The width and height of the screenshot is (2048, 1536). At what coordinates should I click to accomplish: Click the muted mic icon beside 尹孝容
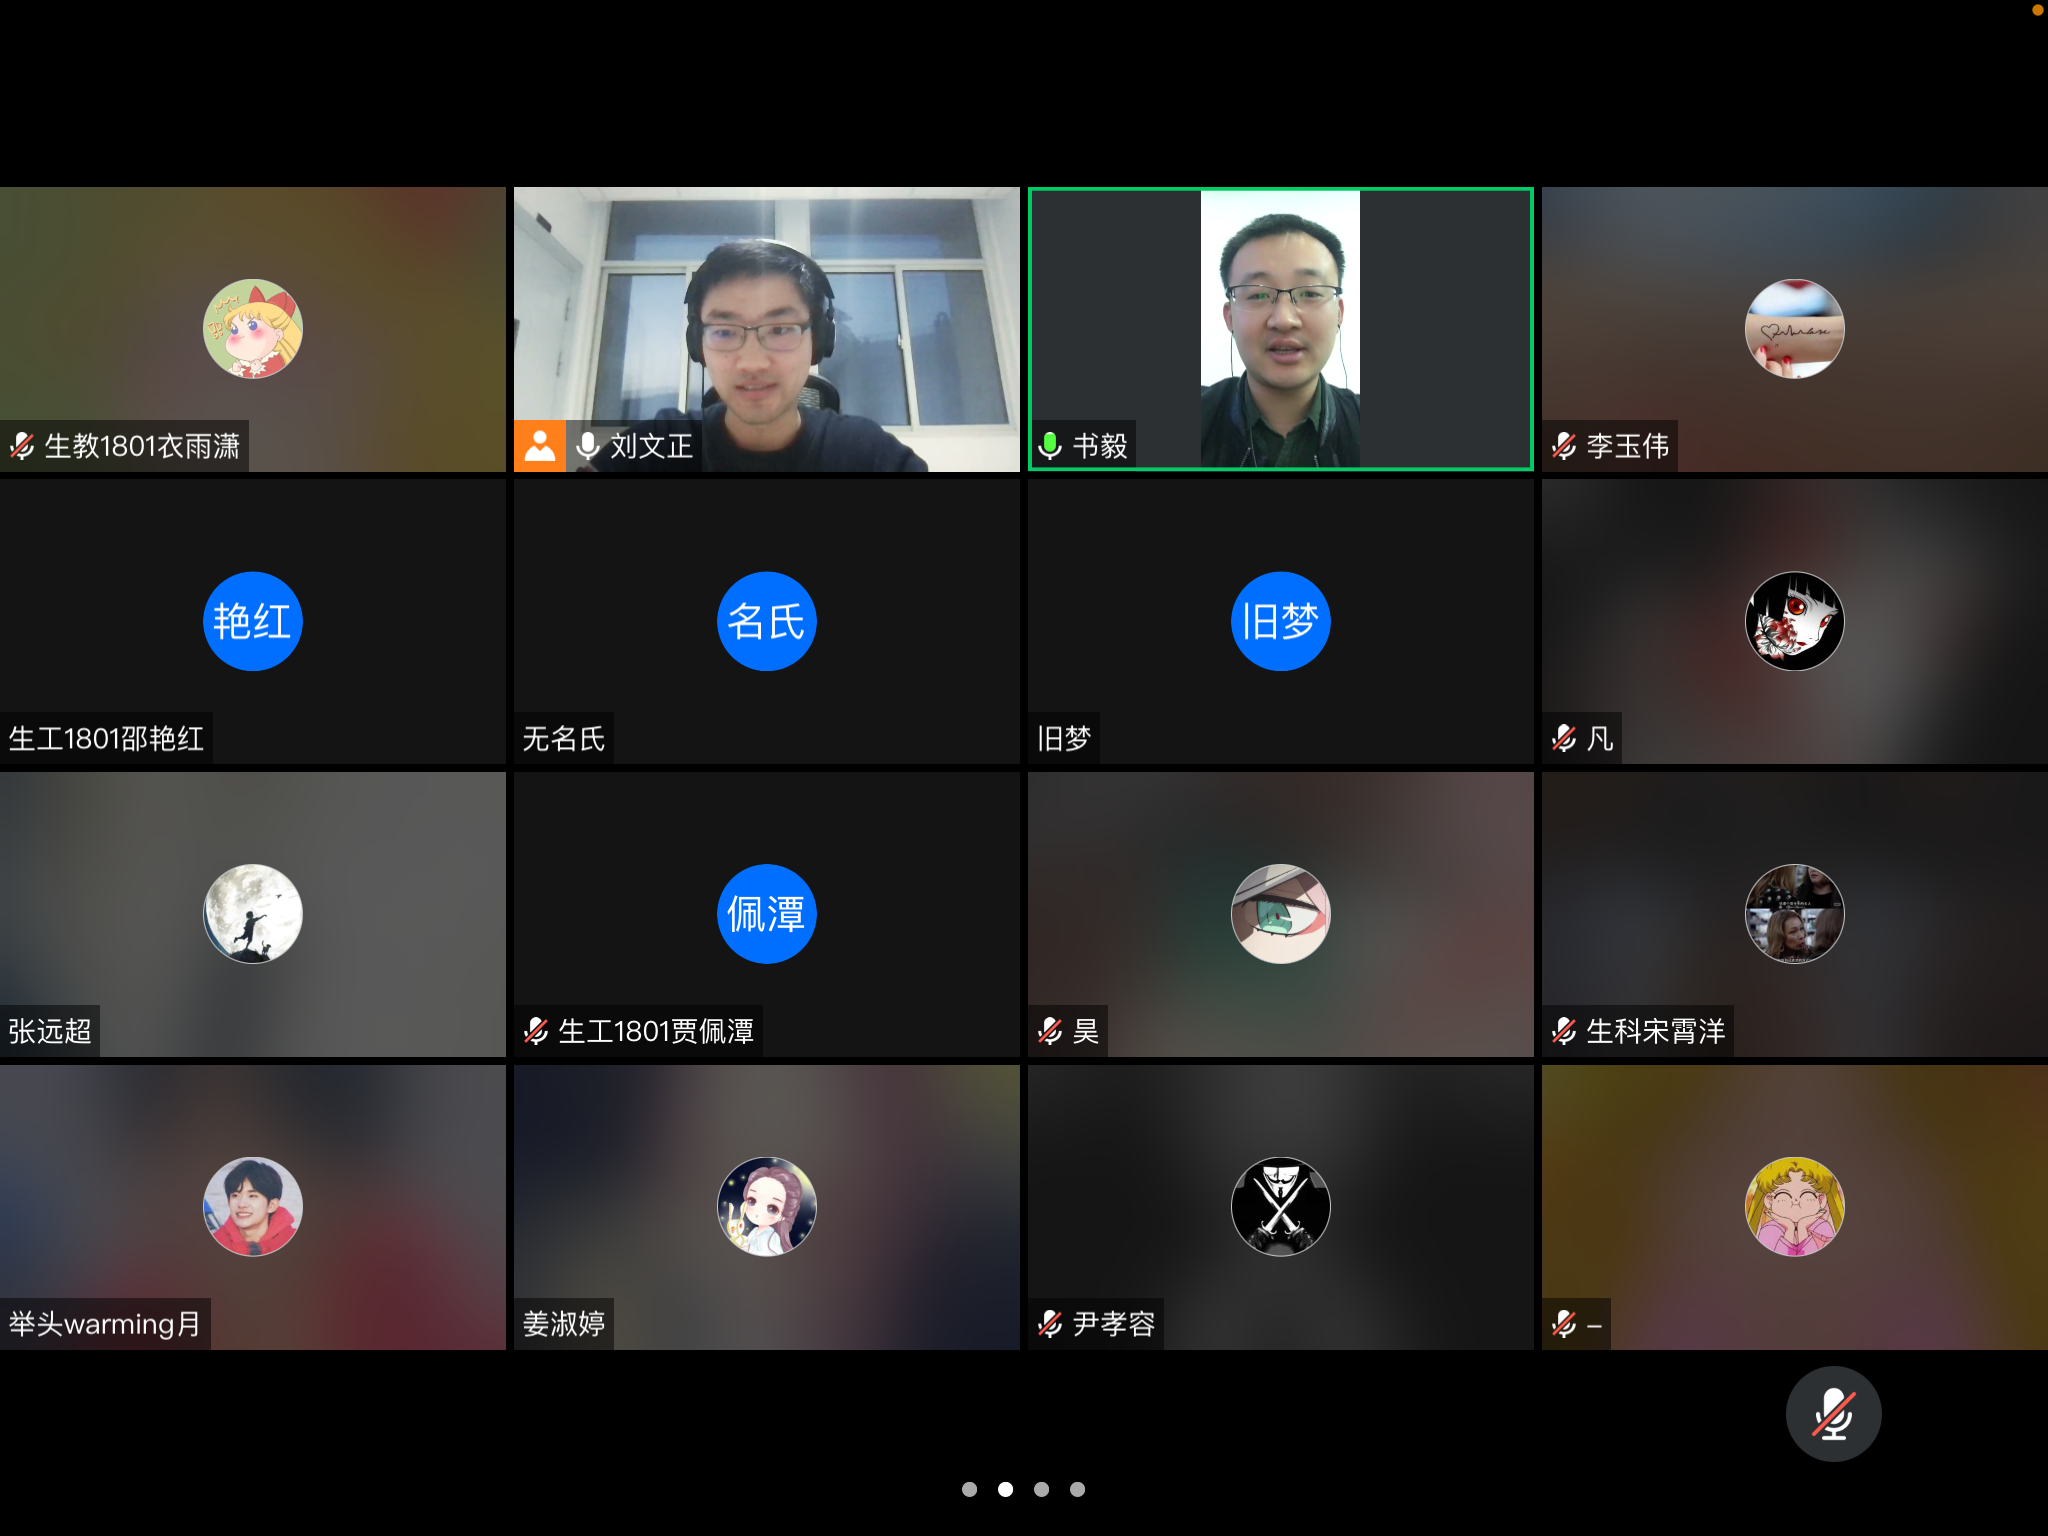pyautogui.click(x=1050, y=1324)
